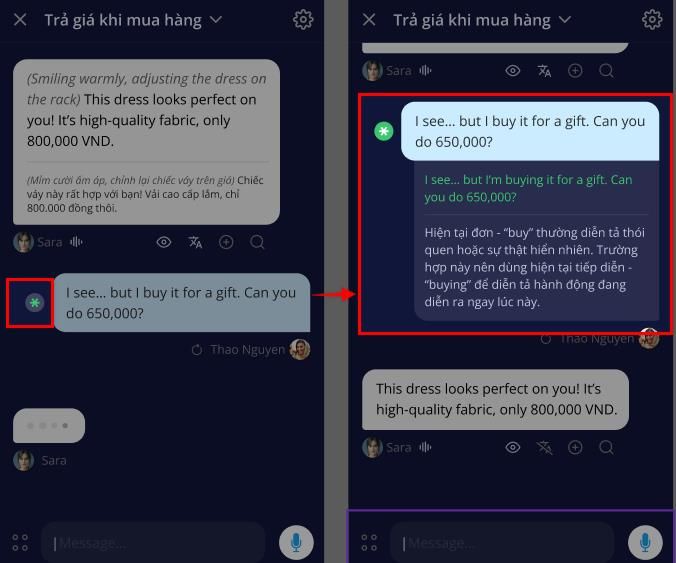Tap microphone button in left panel

[296, 542]
